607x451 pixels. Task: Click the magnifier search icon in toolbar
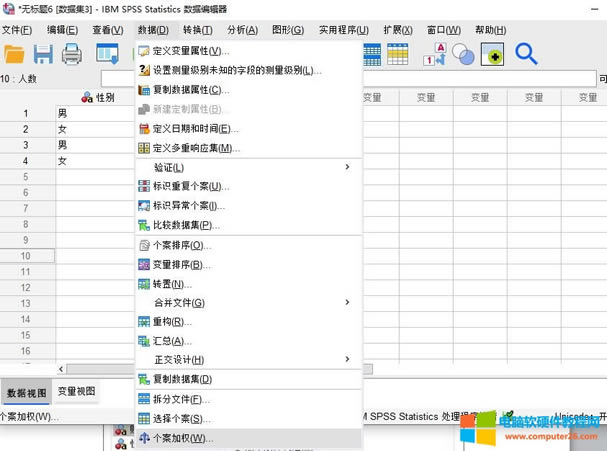pyautogui.click(x=525, y=54)
